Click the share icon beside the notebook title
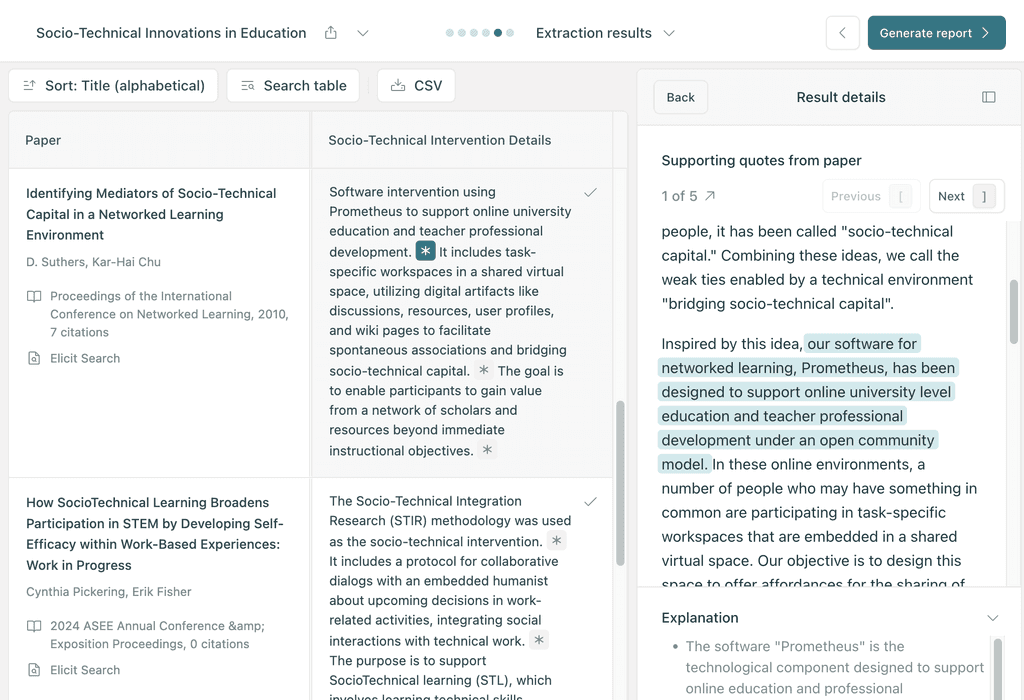1024x700 pixels. (330, 32)
